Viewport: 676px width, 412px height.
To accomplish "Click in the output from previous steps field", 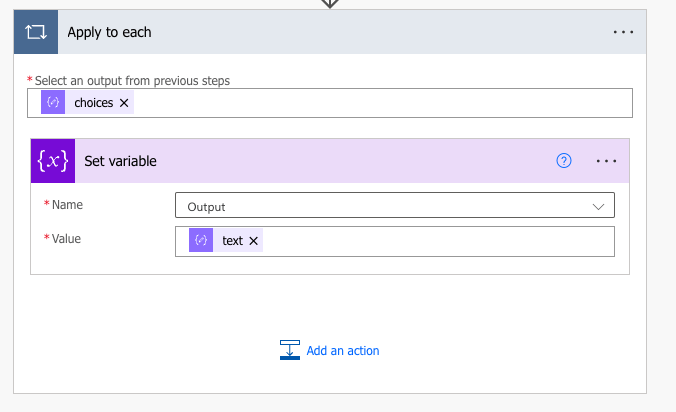I will coord(380,103).
